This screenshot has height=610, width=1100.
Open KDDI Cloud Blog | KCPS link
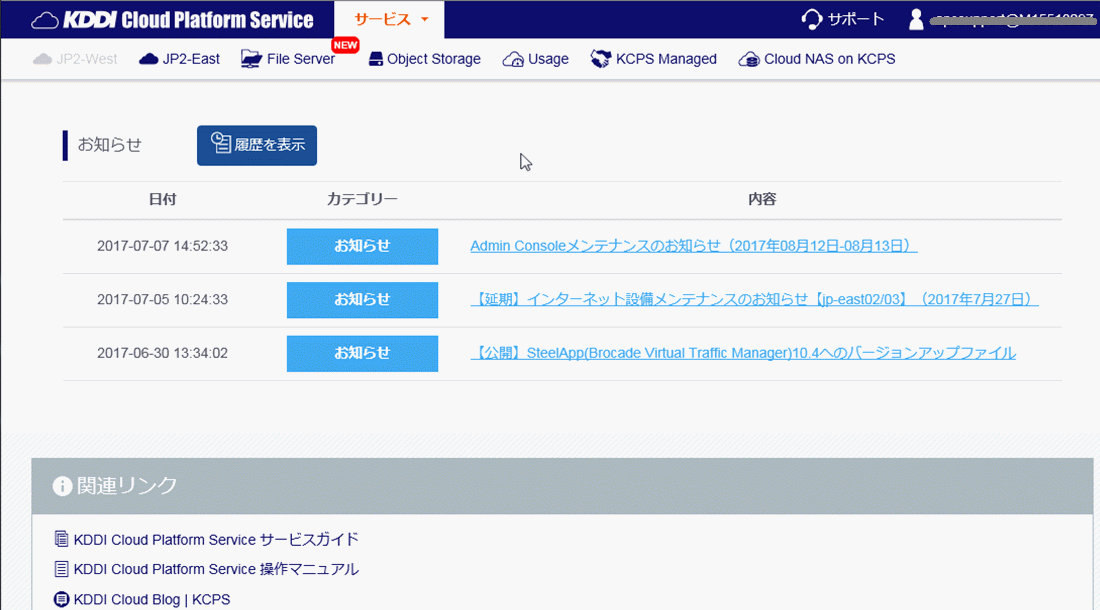point(152,599)
